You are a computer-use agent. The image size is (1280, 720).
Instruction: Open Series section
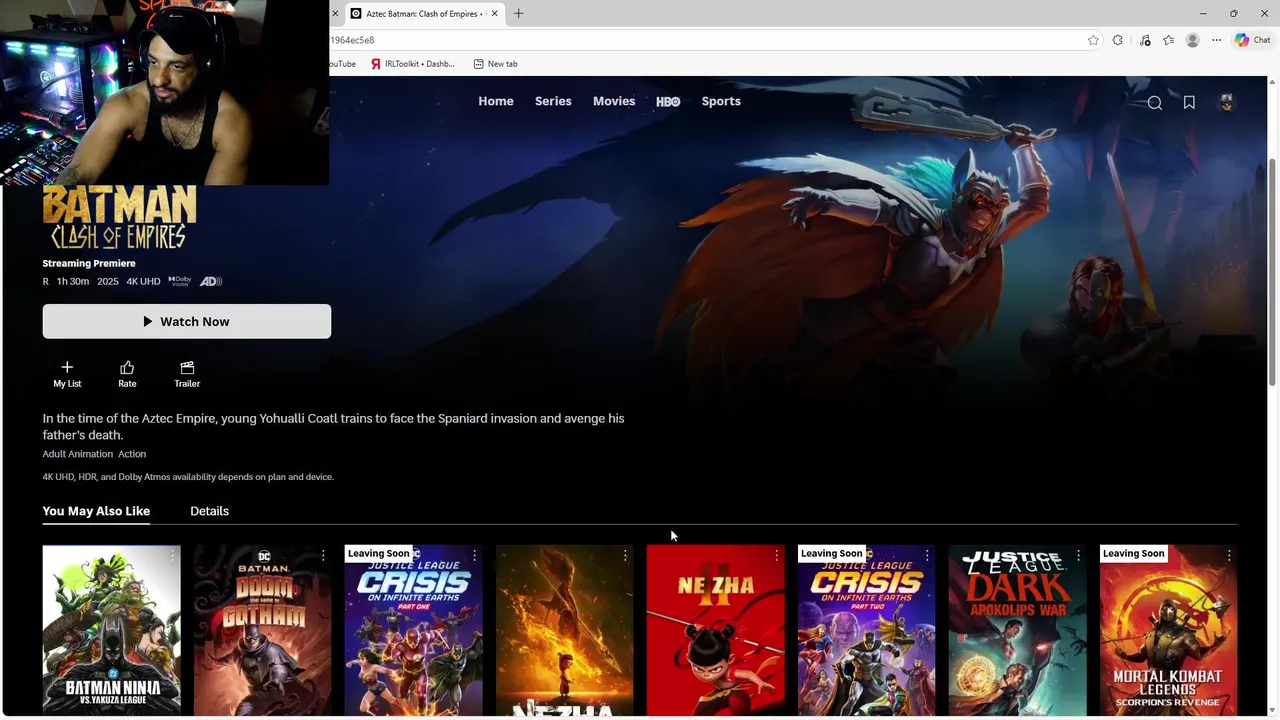click(x=553, y=101)
